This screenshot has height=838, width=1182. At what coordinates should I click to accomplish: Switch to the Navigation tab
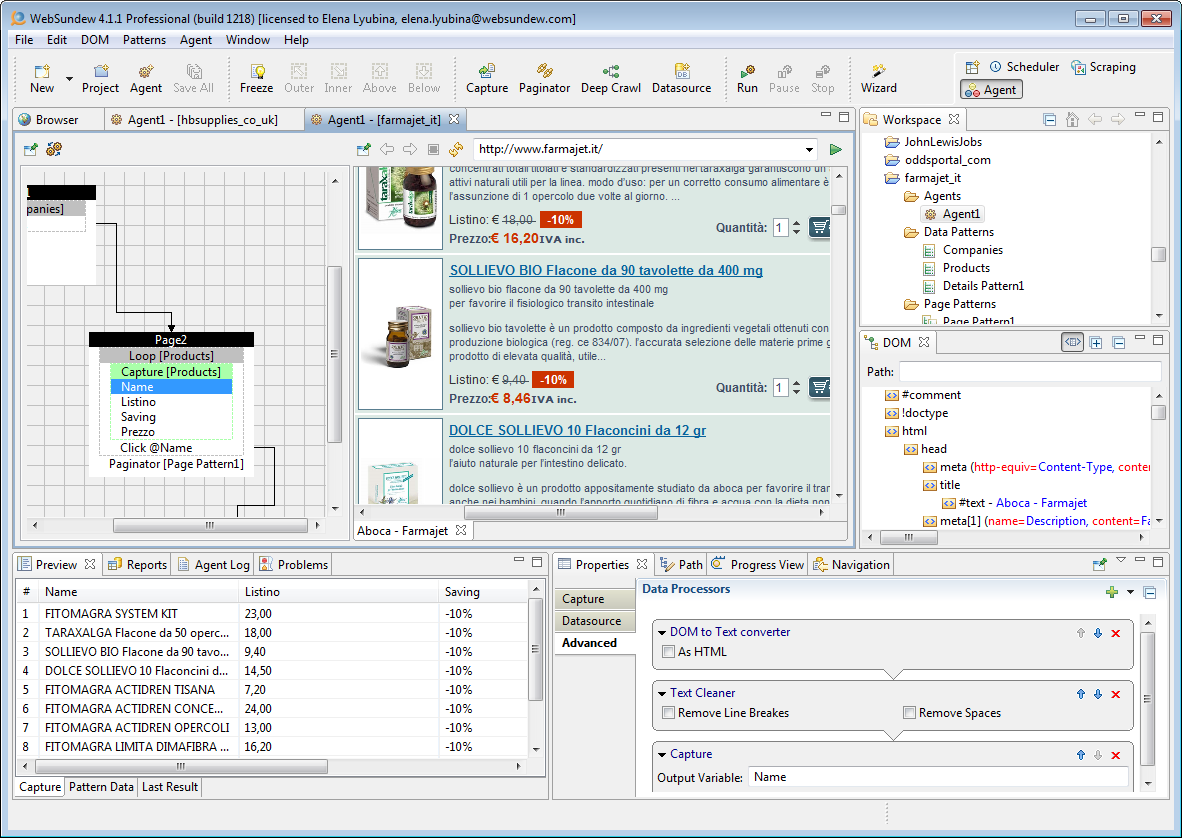852,564
